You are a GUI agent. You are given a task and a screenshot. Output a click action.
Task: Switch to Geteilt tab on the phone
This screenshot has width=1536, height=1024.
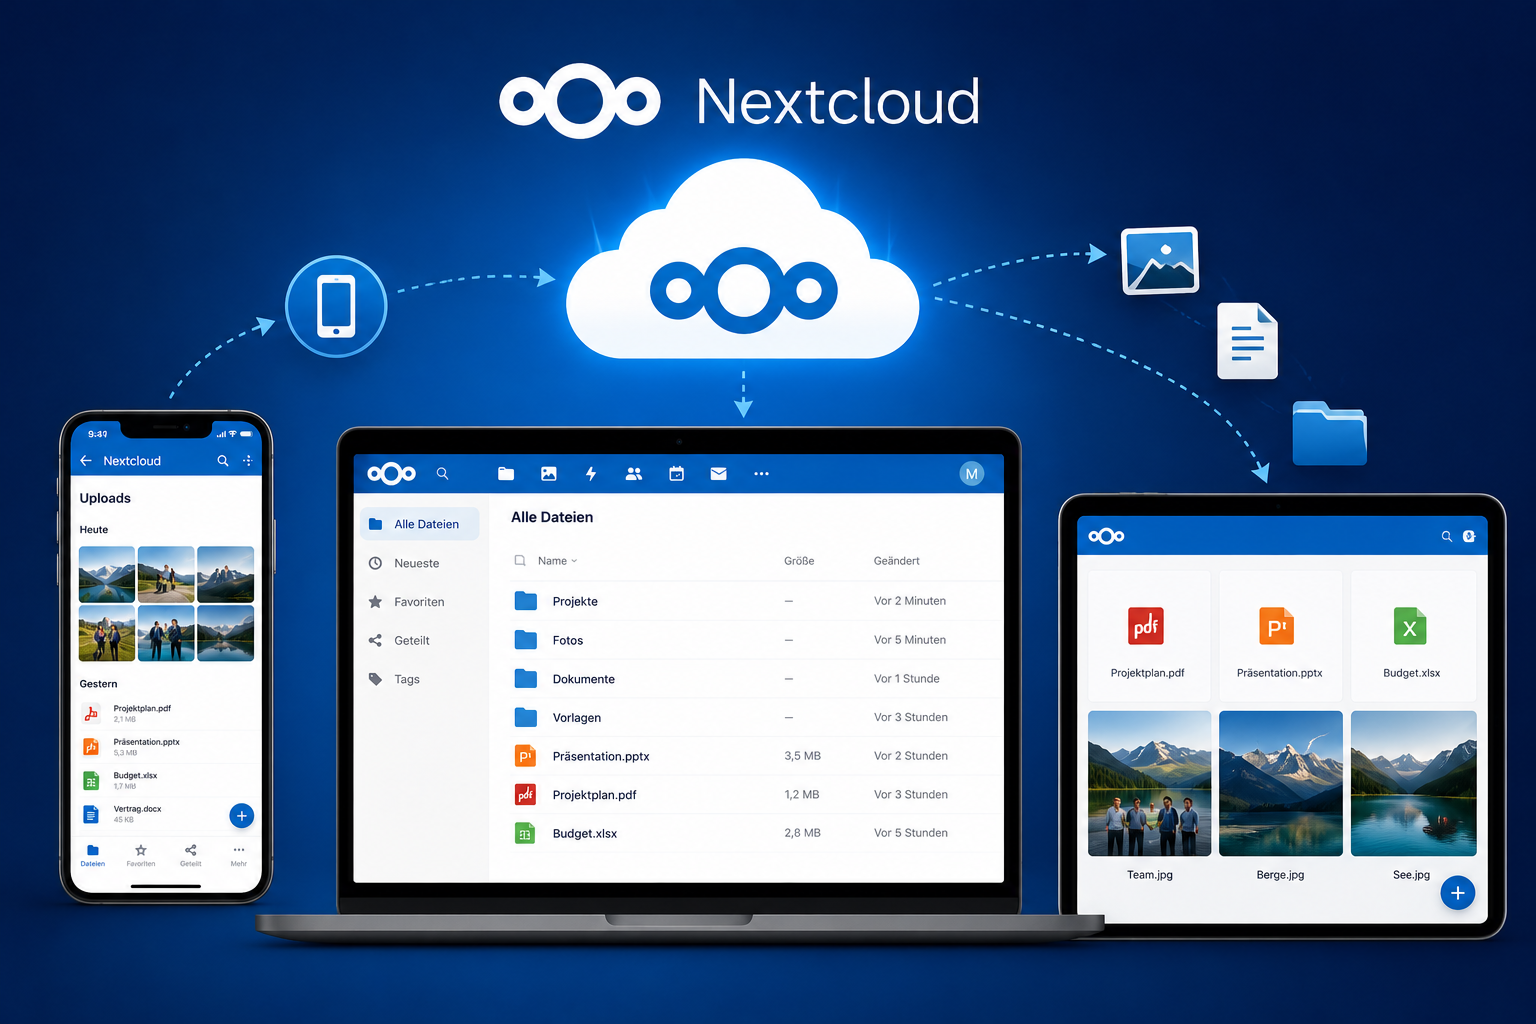click(190, 856)
